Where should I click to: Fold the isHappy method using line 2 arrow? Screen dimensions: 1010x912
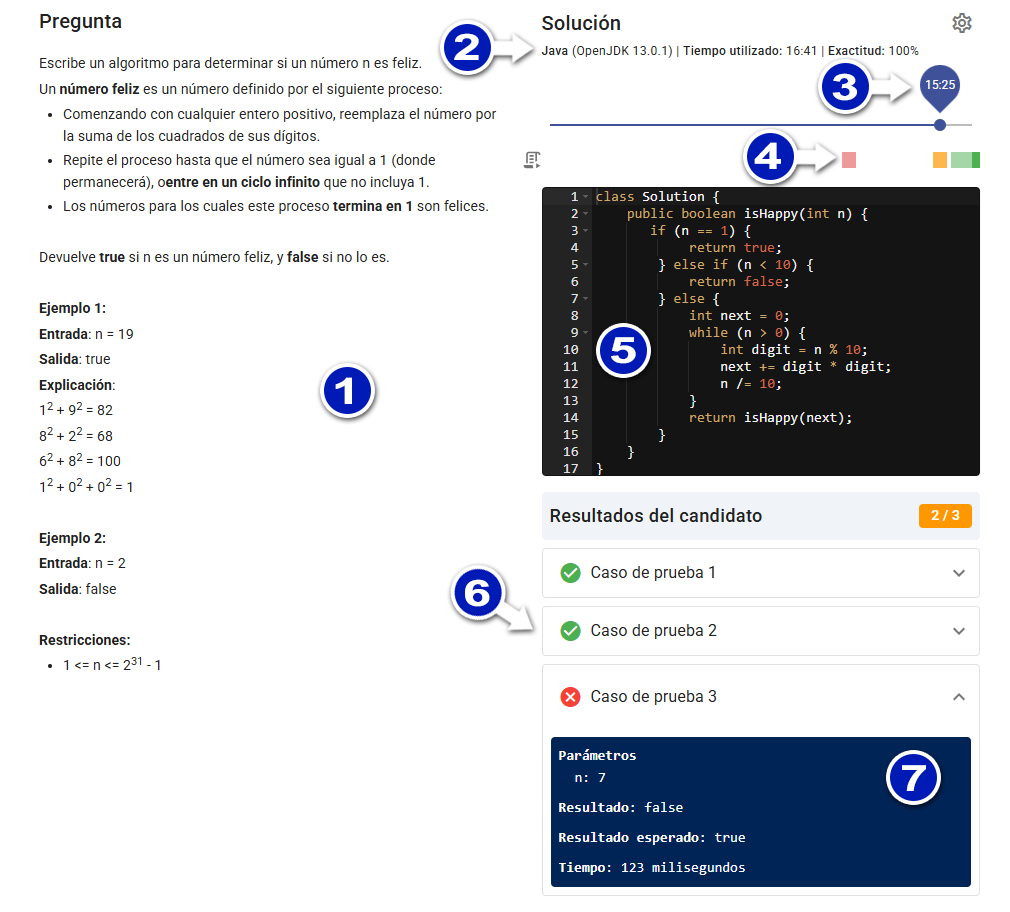tap(585, 214)
